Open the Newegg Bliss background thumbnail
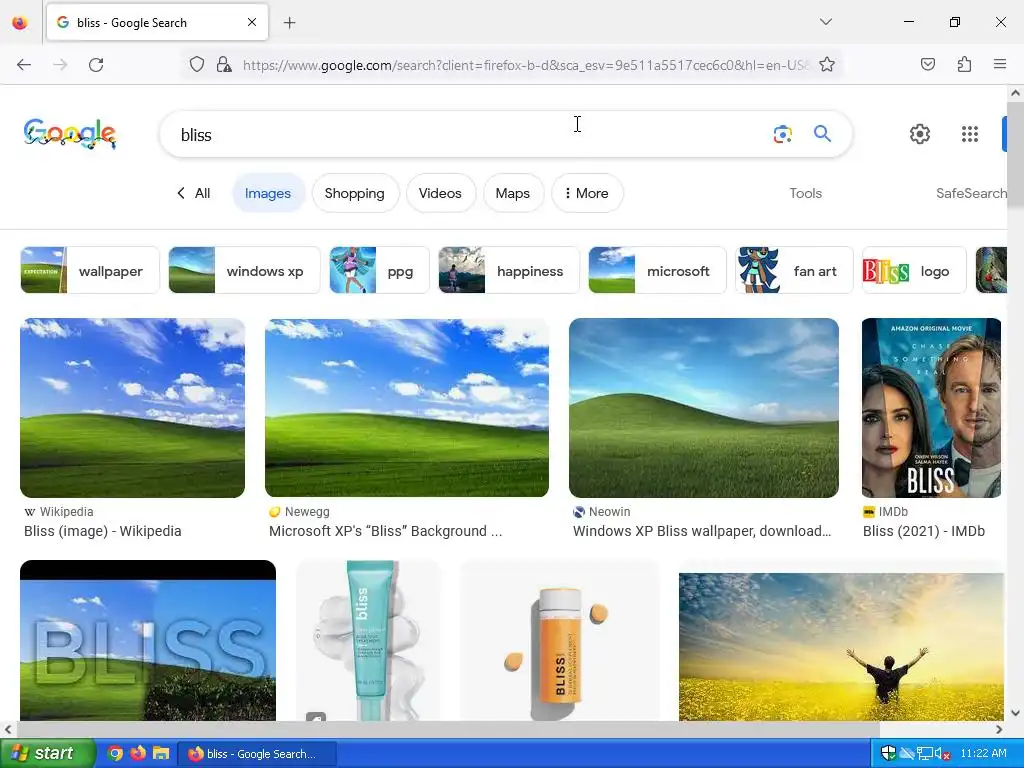The image size is (1024, 768). [x=407, y=408]
